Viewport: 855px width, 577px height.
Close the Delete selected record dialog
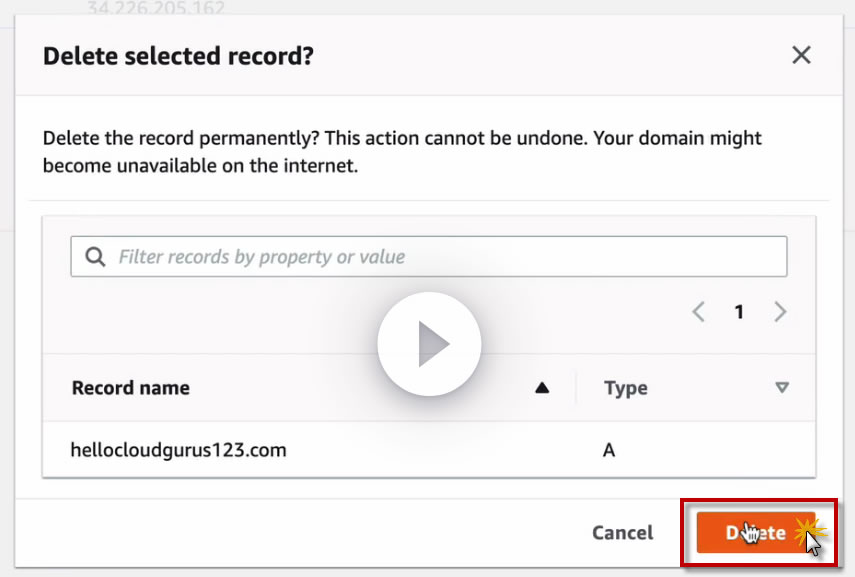[x=801, y=56]
